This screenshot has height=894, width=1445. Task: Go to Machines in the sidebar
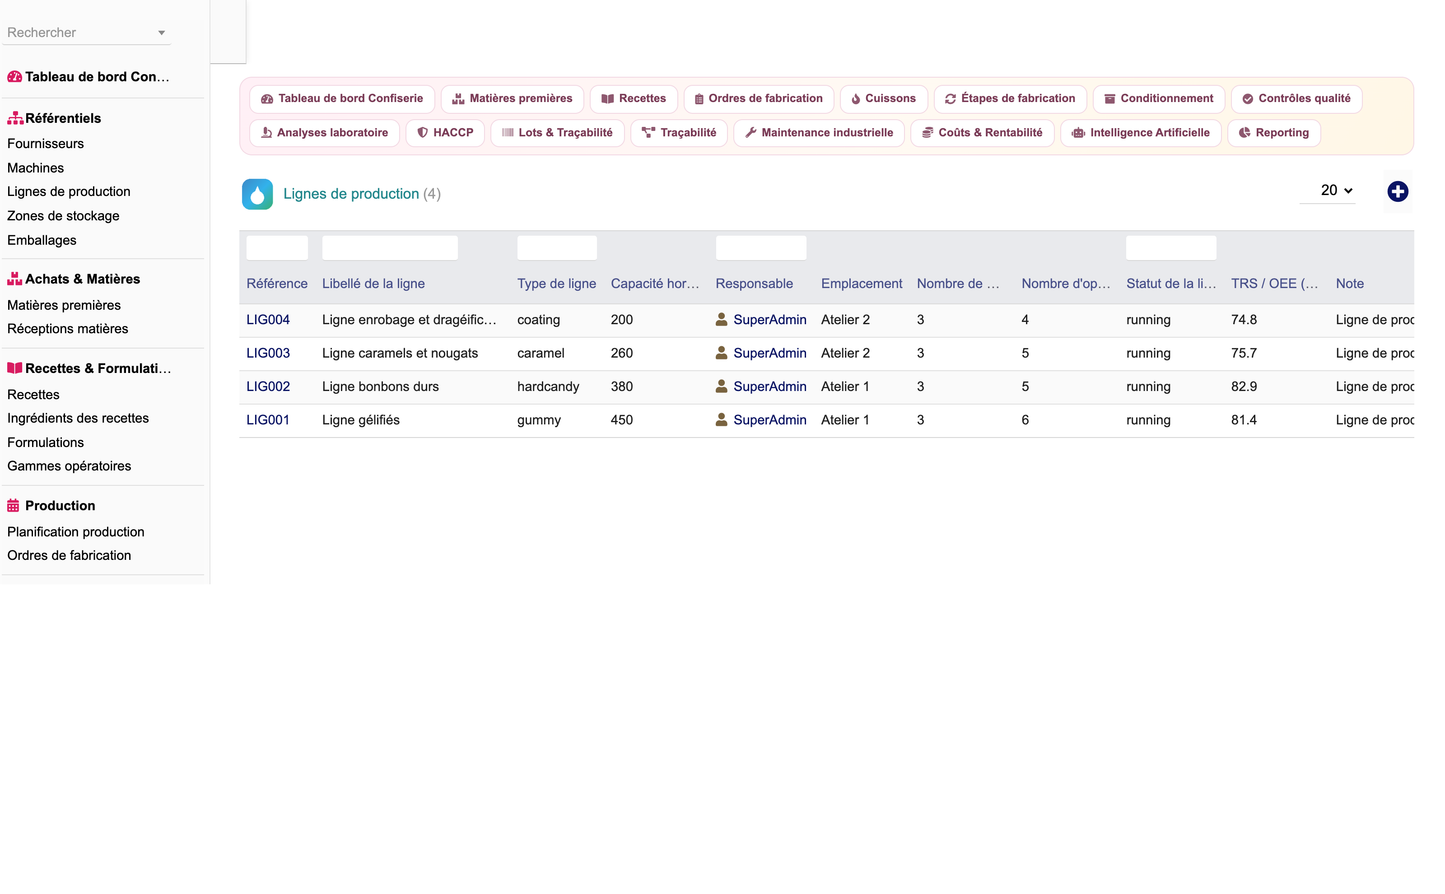35,168
